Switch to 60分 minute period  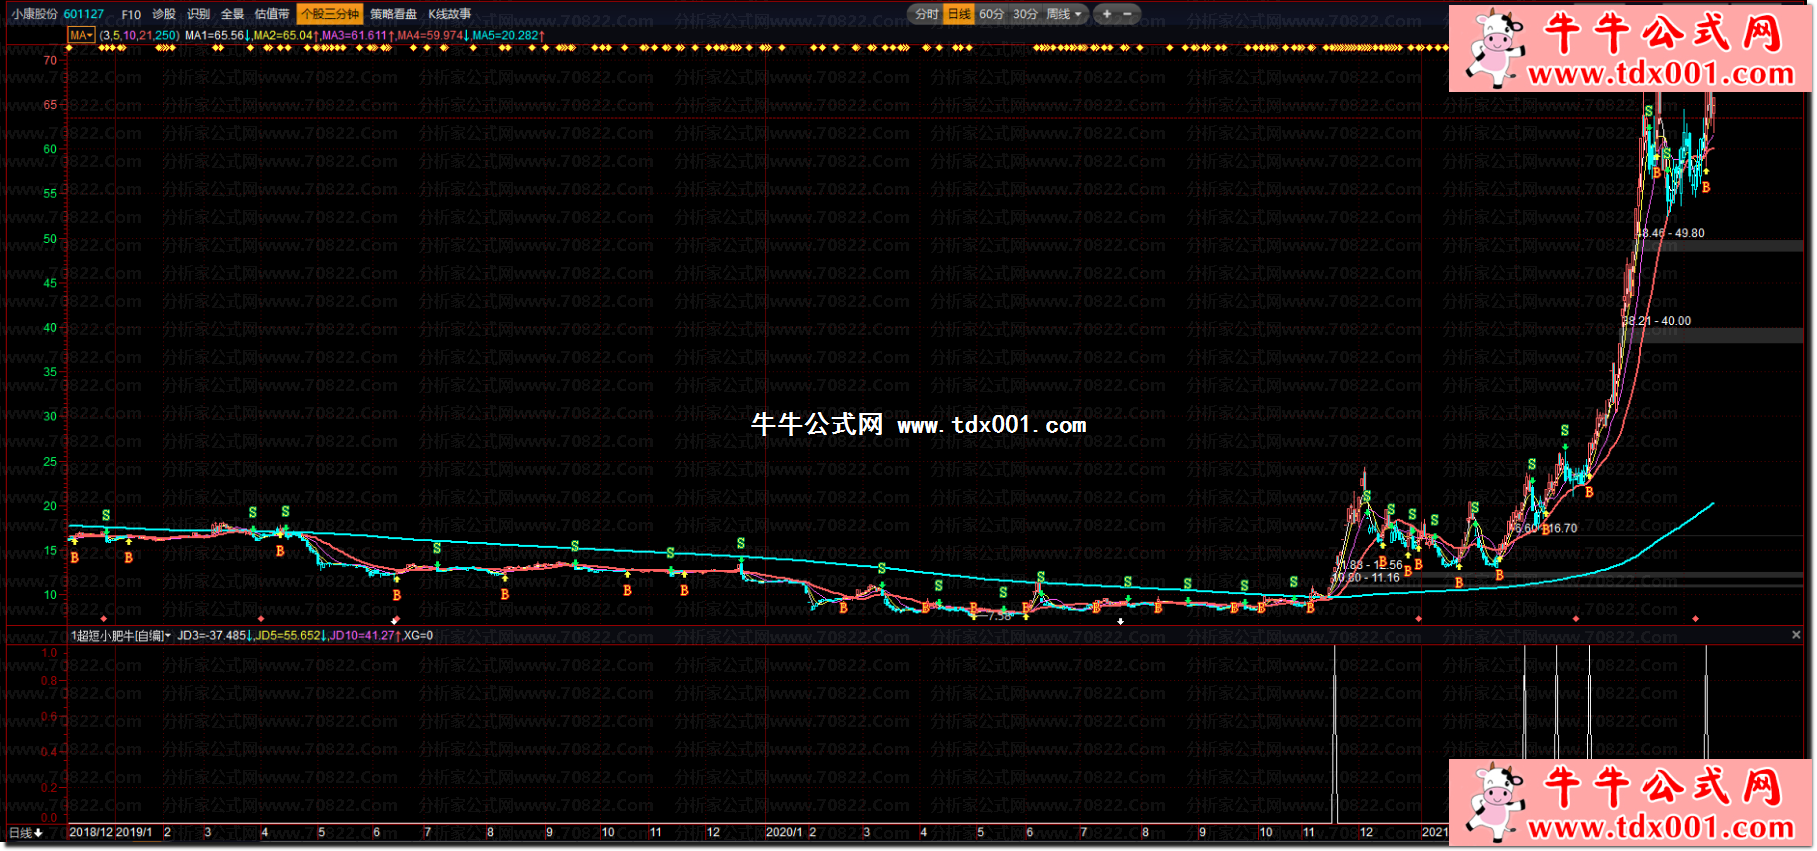[x=991, y=14]
